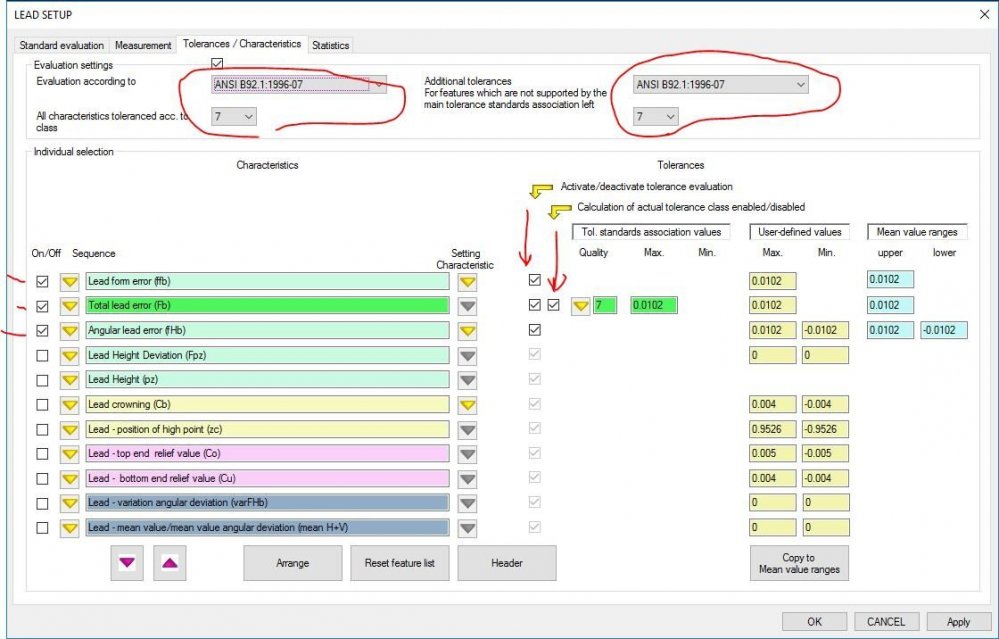The image size is (999, 639).
Task: Open the Standard evaluation tab
Action: pos(62,45)
